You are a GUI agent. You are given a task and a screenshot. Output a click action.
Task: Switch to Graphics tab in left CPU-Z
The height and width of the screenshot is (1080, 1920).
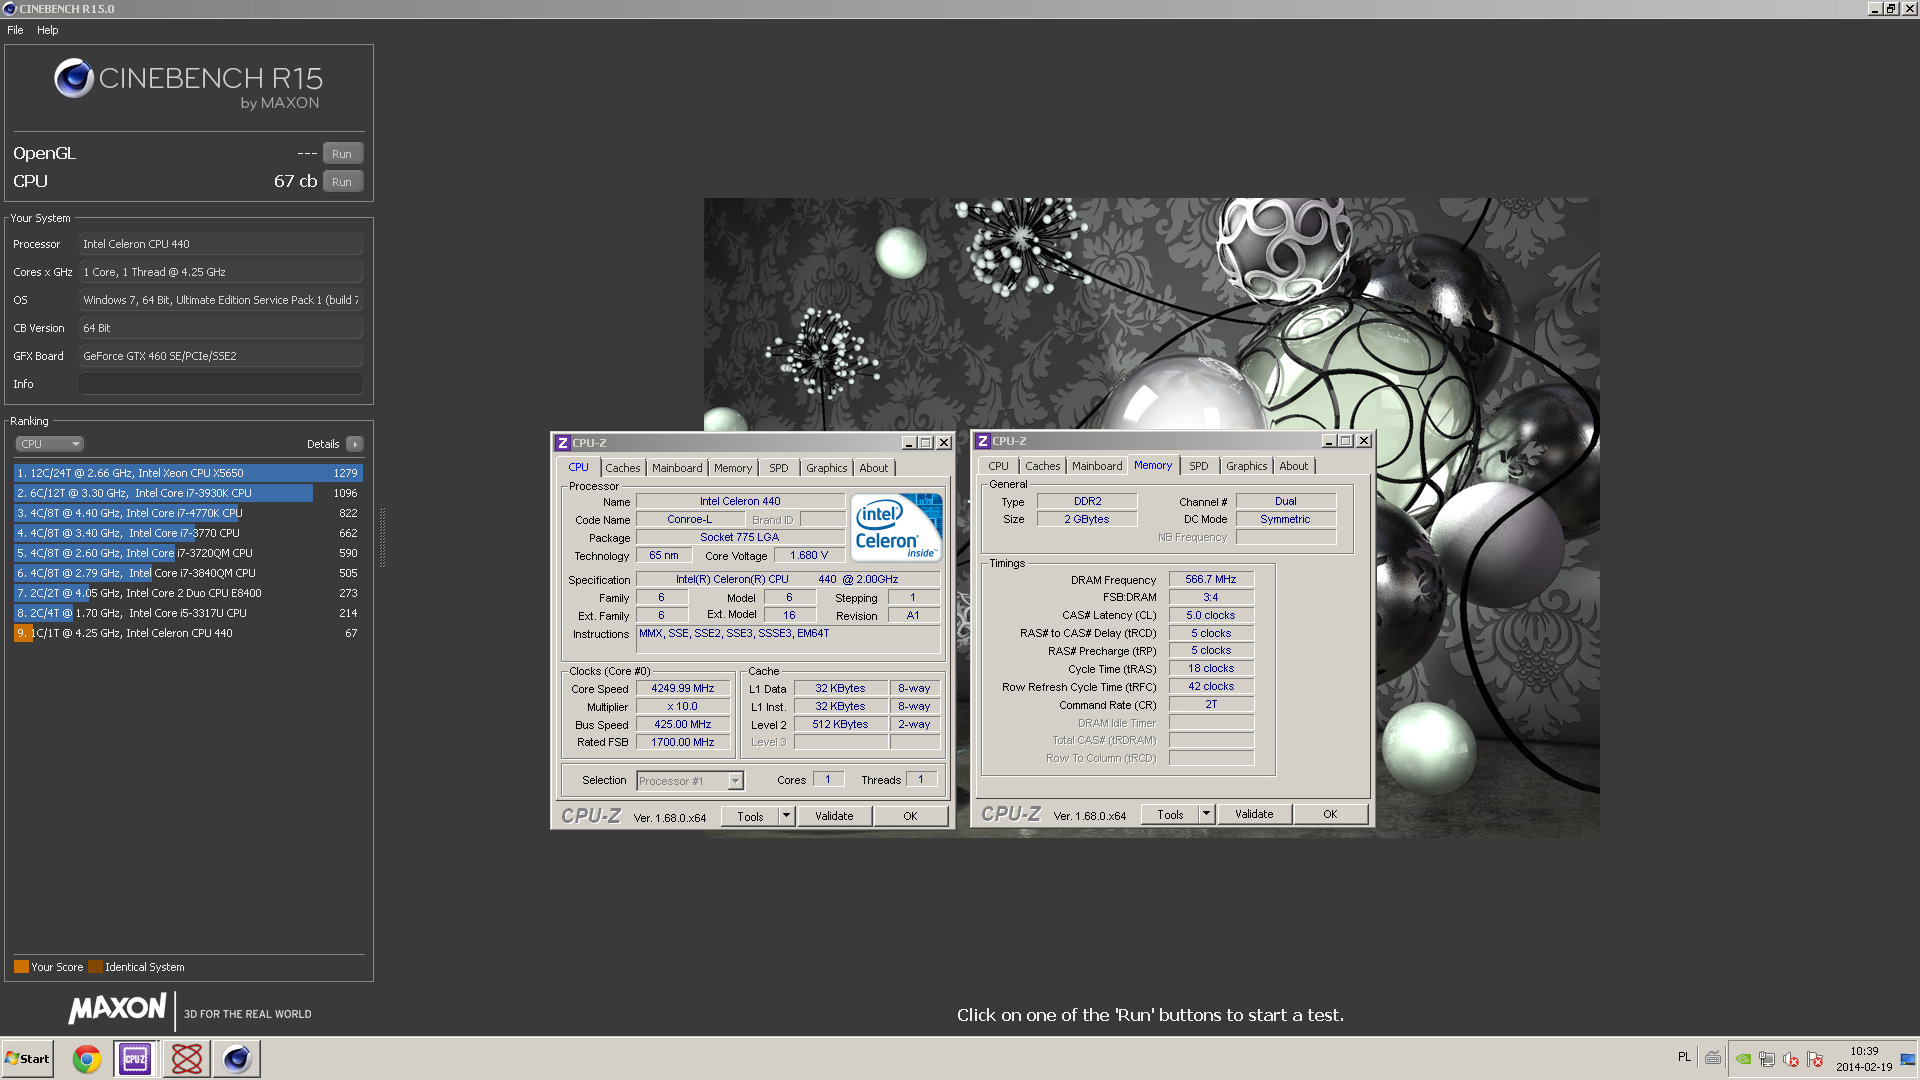(x=827, y=468)
